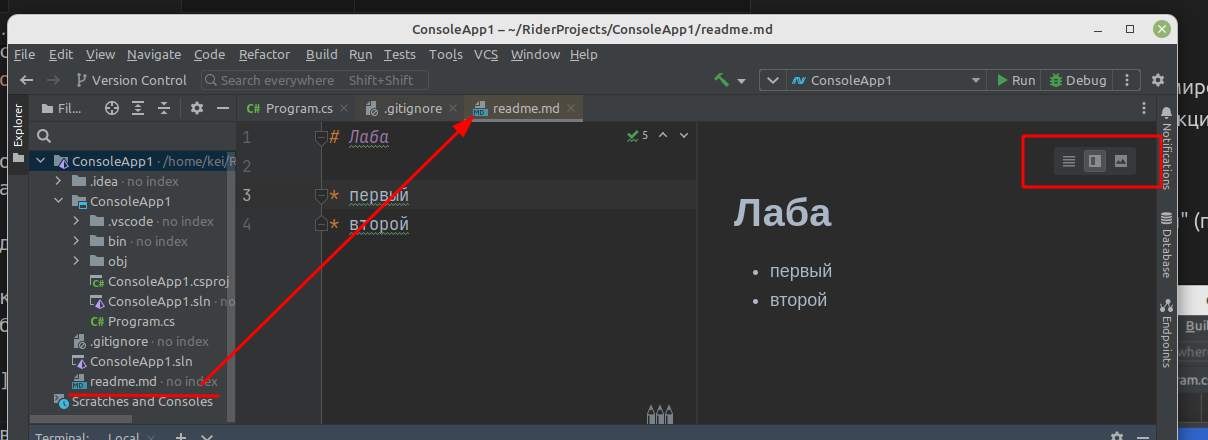This screenshot has height=440, width=1208.
Task: Switch markdown view to editor only
Action: coord(1069,160)
